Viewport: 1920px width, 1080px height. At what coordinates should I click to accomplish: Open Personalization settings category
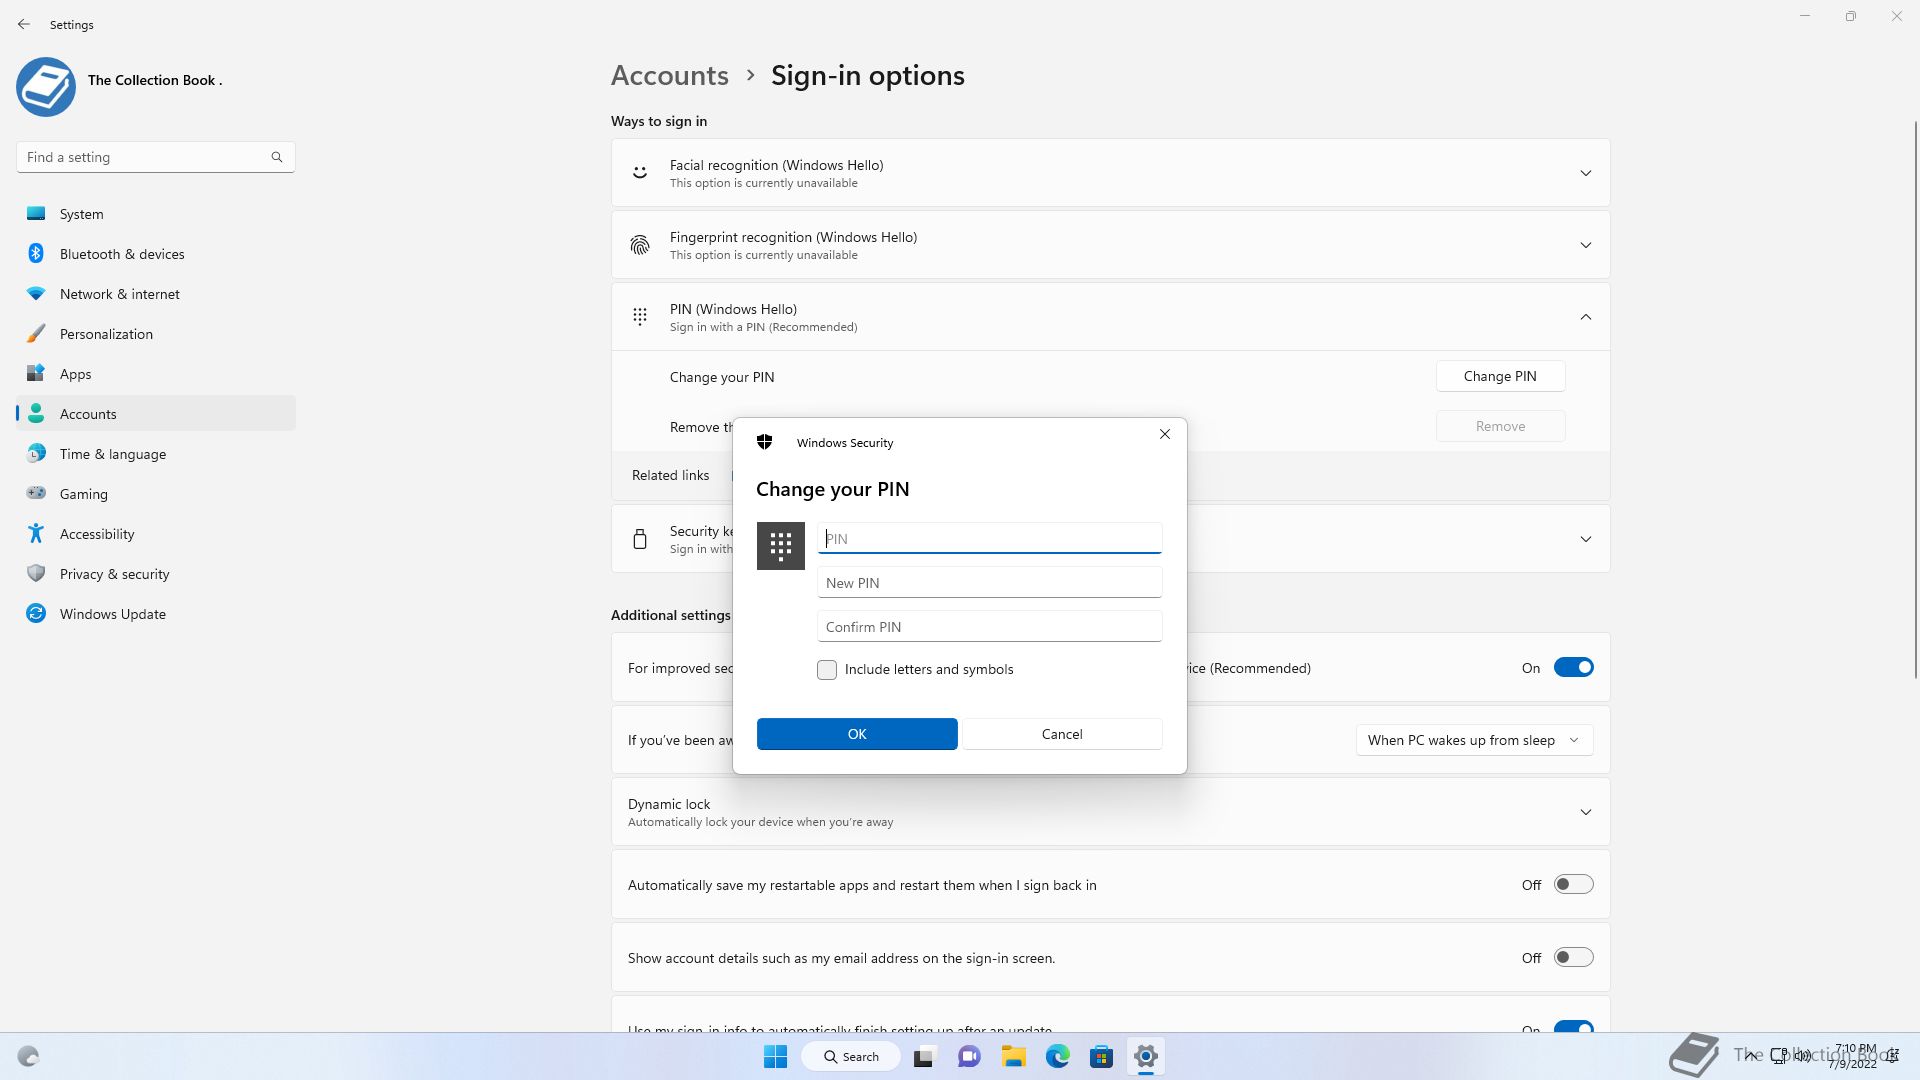156,334
